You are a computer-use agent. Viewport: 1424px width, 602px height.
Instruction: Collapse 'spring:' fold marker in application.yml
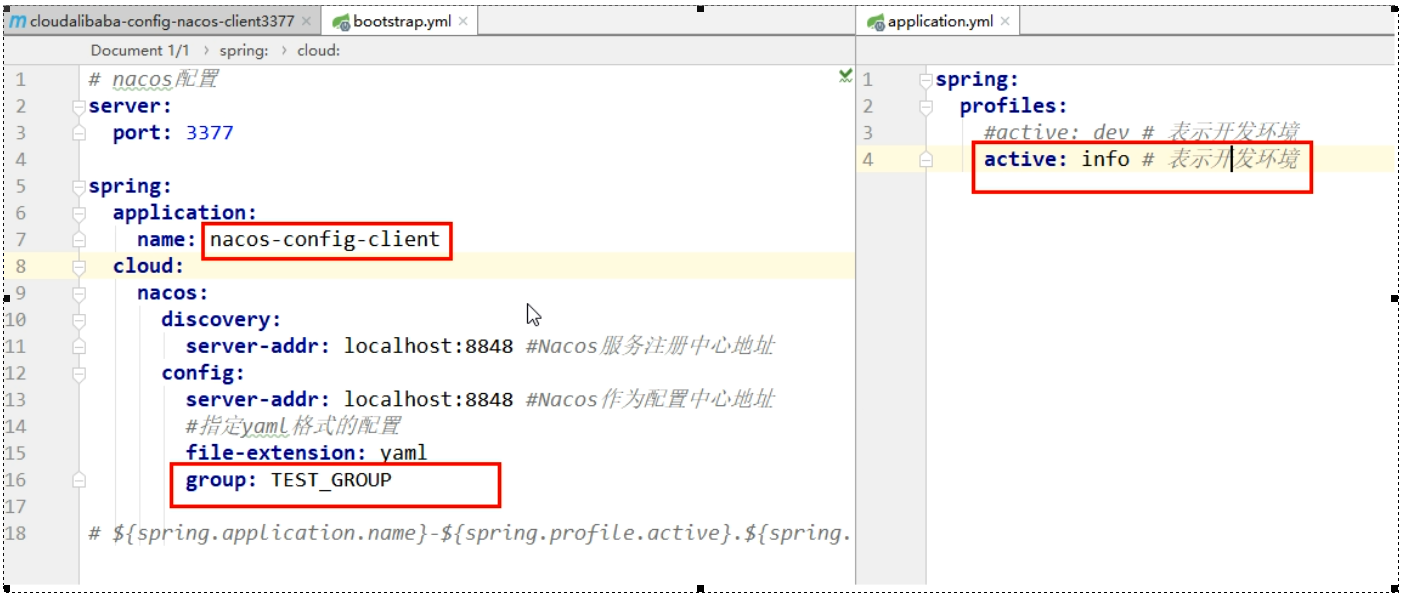[x=926, y=79]
